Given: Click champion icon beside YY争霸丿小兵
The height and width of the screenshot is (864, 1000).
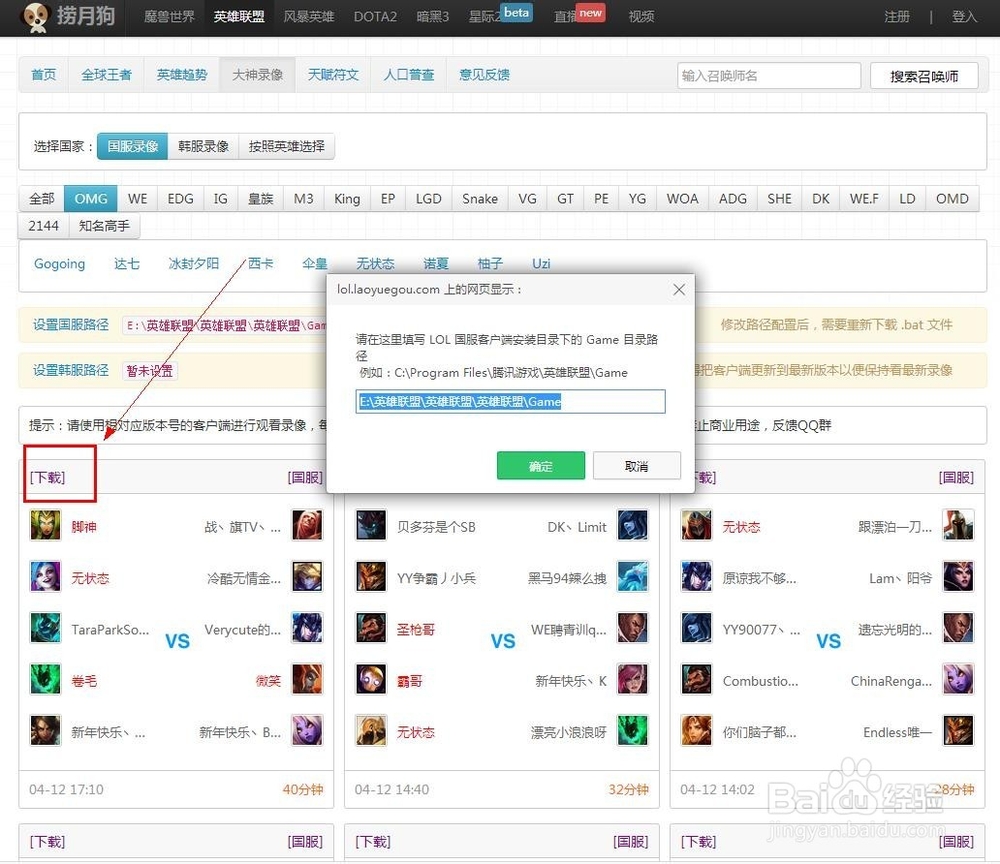Looking at the screenshot, I should click(371, 576).
